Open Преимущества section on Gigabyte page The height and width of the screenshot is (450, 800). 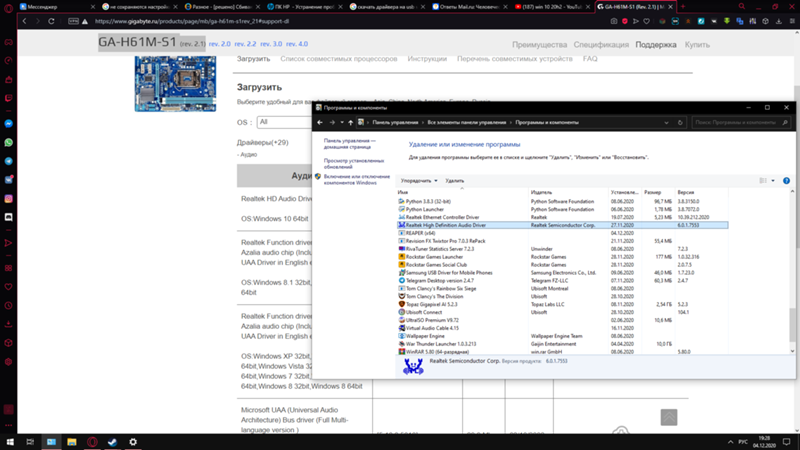tap(539, 44)
